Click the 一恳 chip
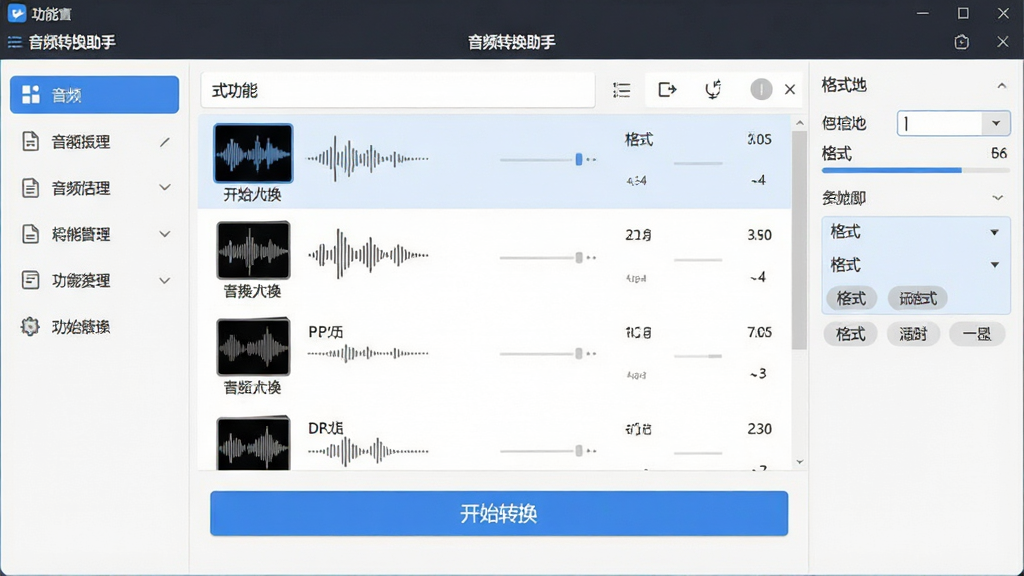The height and width of the screenshot is (576, 1024). pyautogui.click(x=977, y=334)
